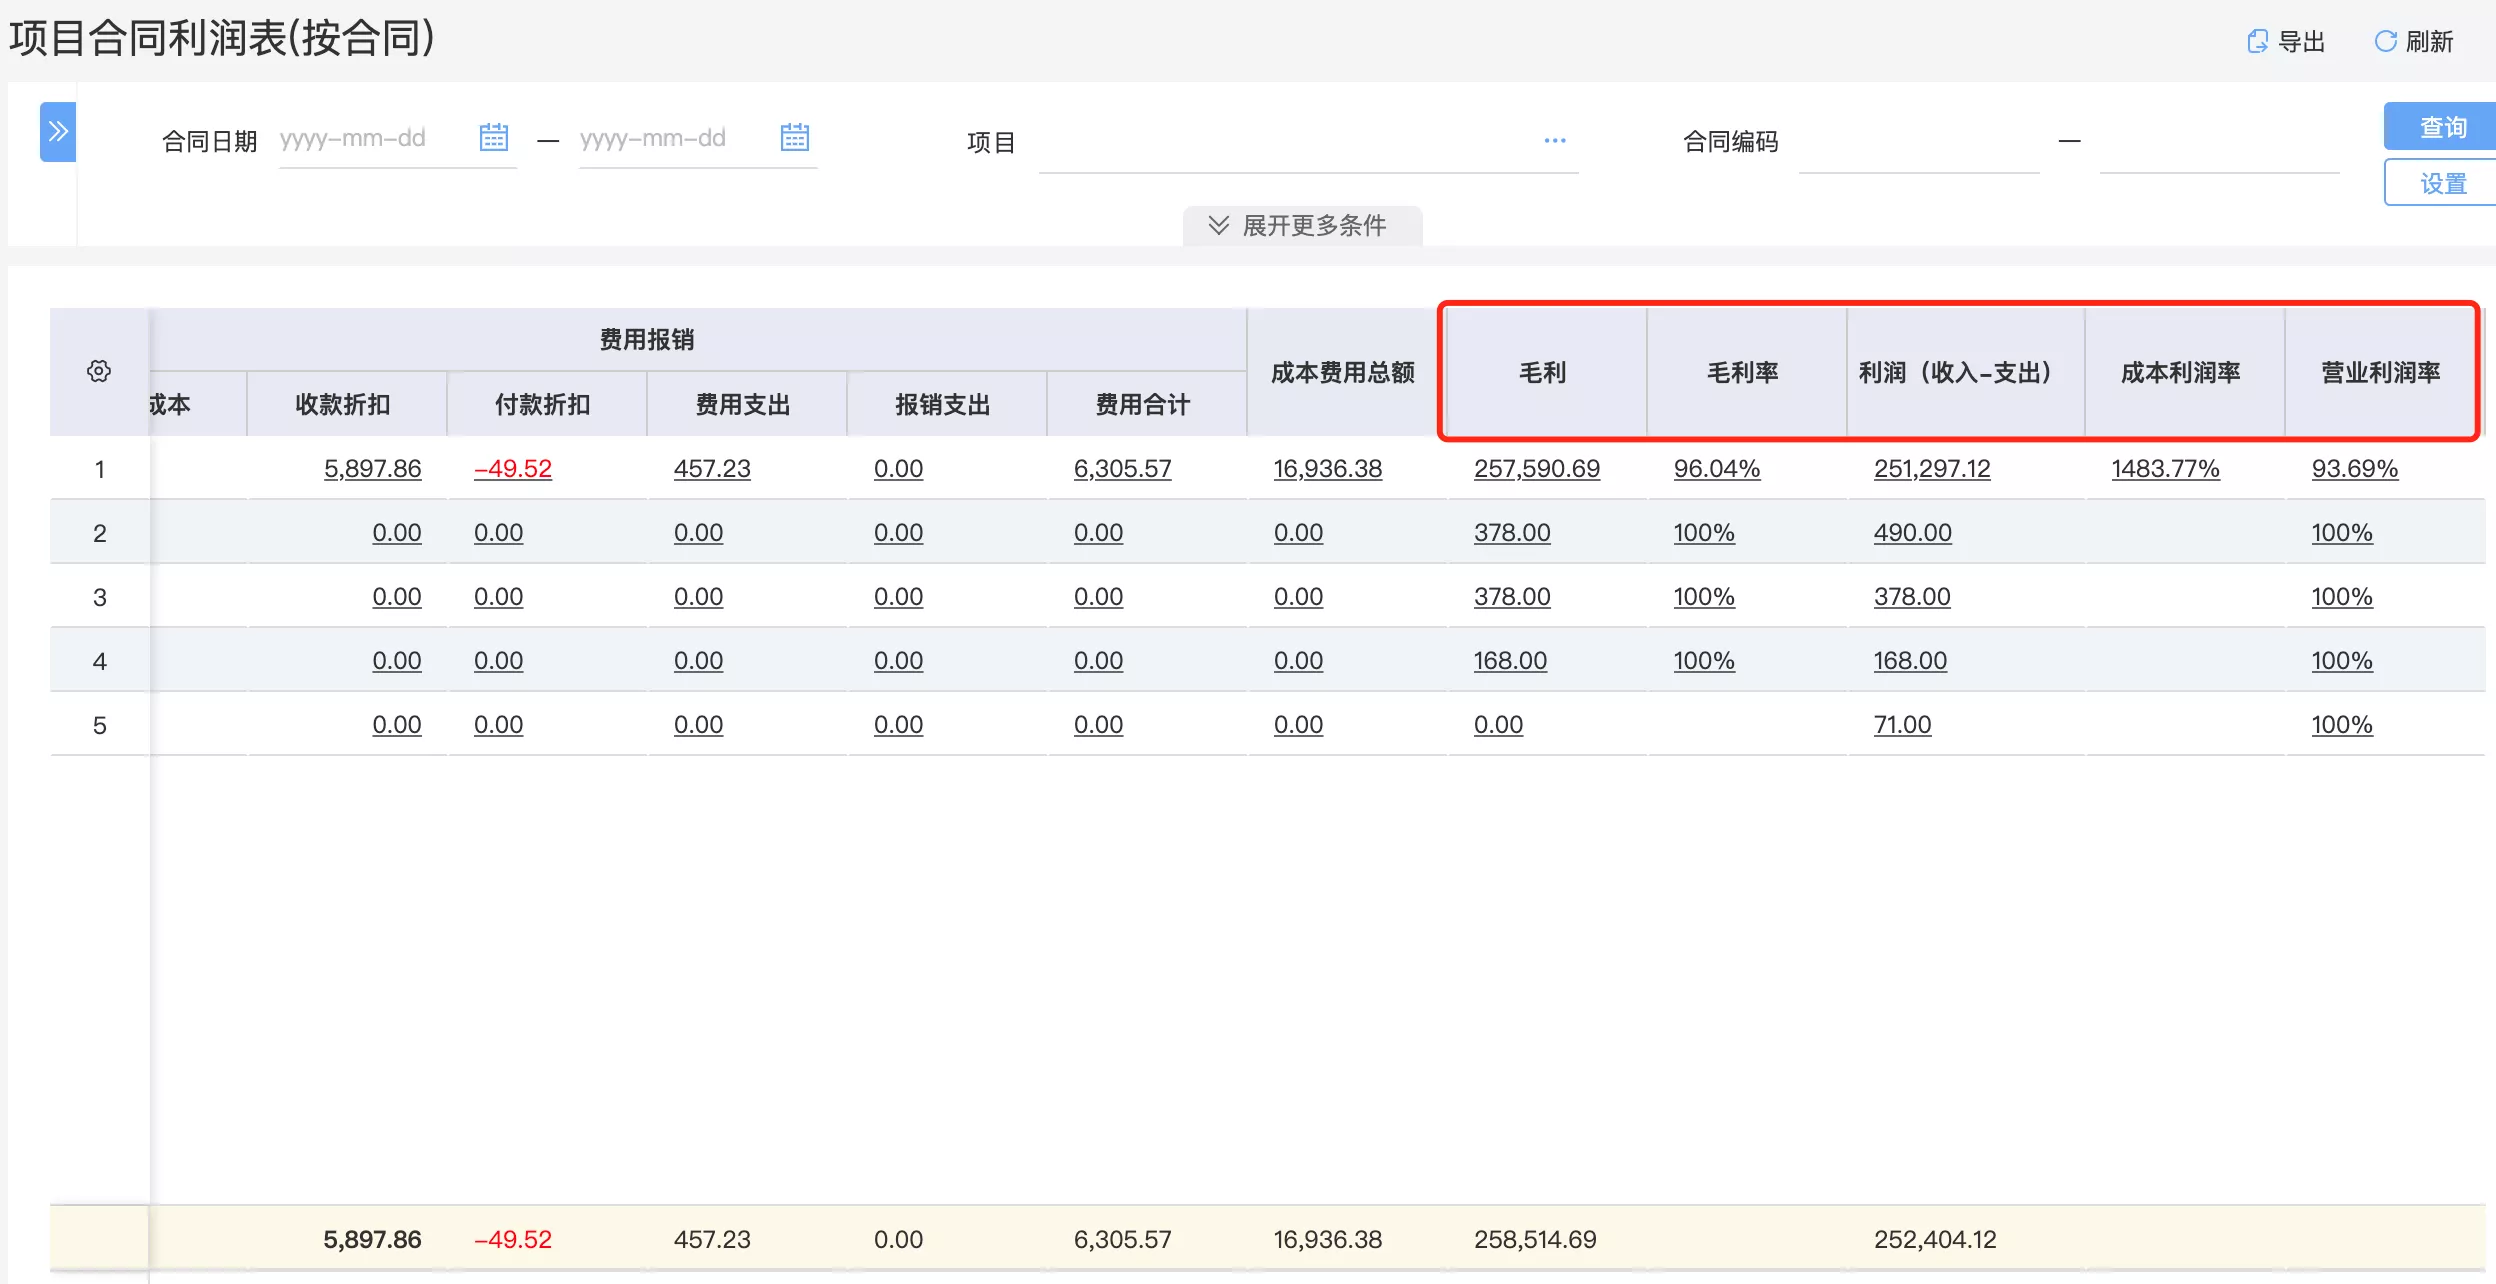2496x1284 pixels.
Task: Click the 成本利润率 column header
Action: (2184, 372)
